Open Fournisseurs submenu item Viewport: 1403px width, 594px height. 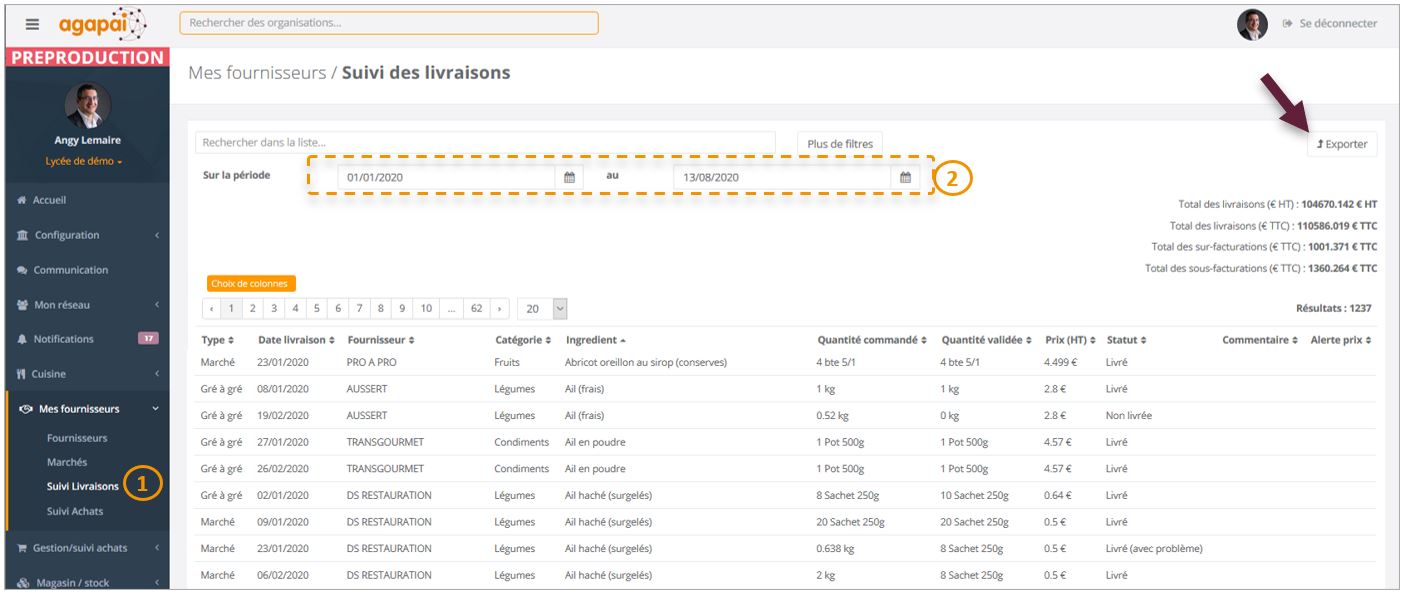pos(77,438)
